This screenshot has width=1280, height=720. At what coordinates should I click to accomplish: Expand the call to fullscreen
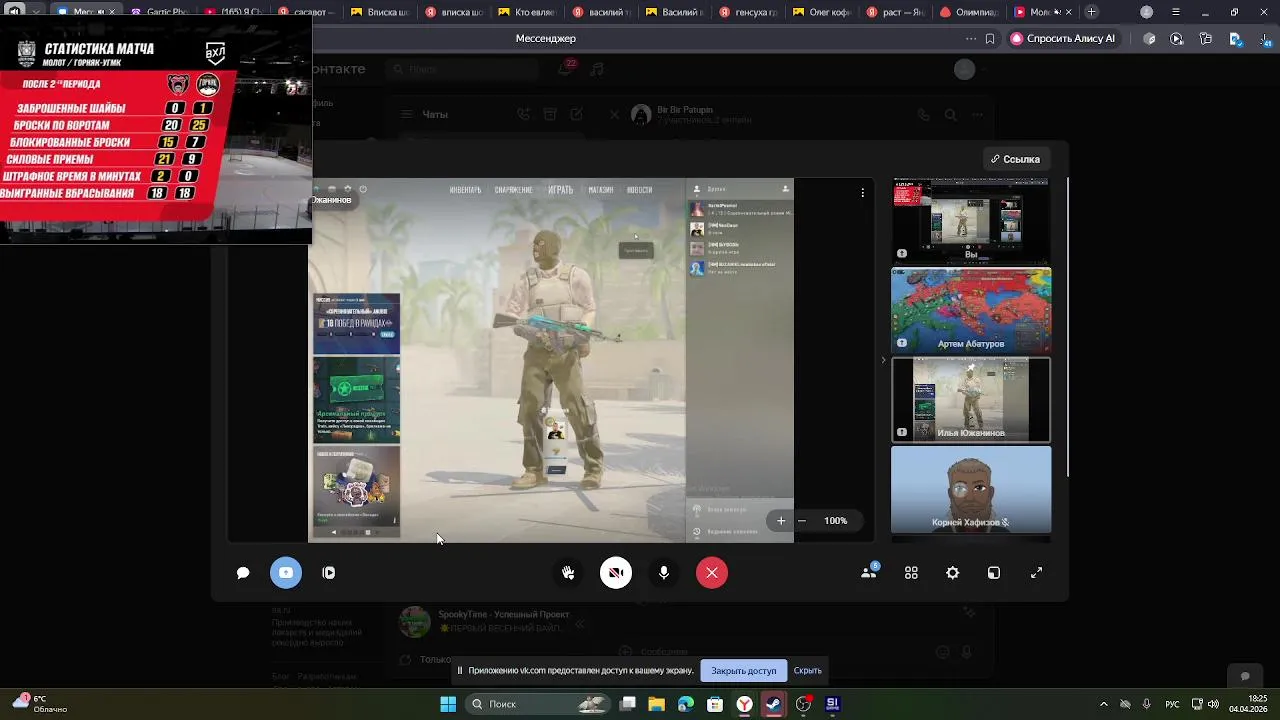click(x=1036, y=573)
